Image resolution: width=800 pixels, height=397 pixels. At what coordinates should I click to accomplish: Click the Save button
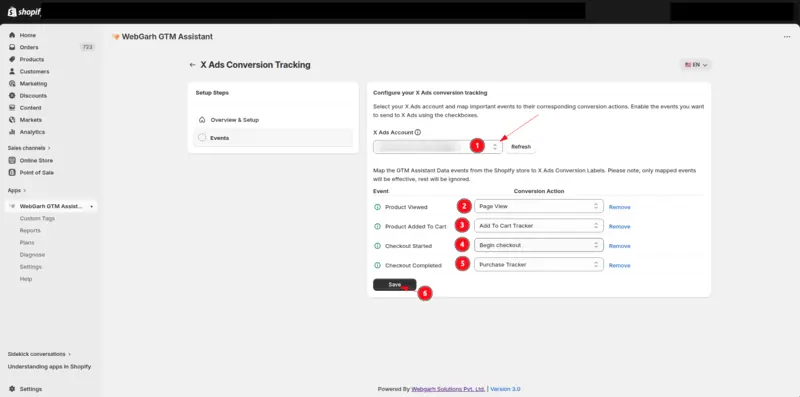pyautogui.click(x=394, y=285)
